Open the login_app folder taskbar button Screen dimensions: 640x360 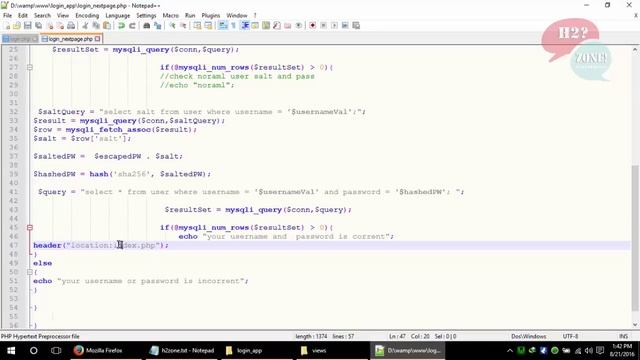click(x=249, y=351)
